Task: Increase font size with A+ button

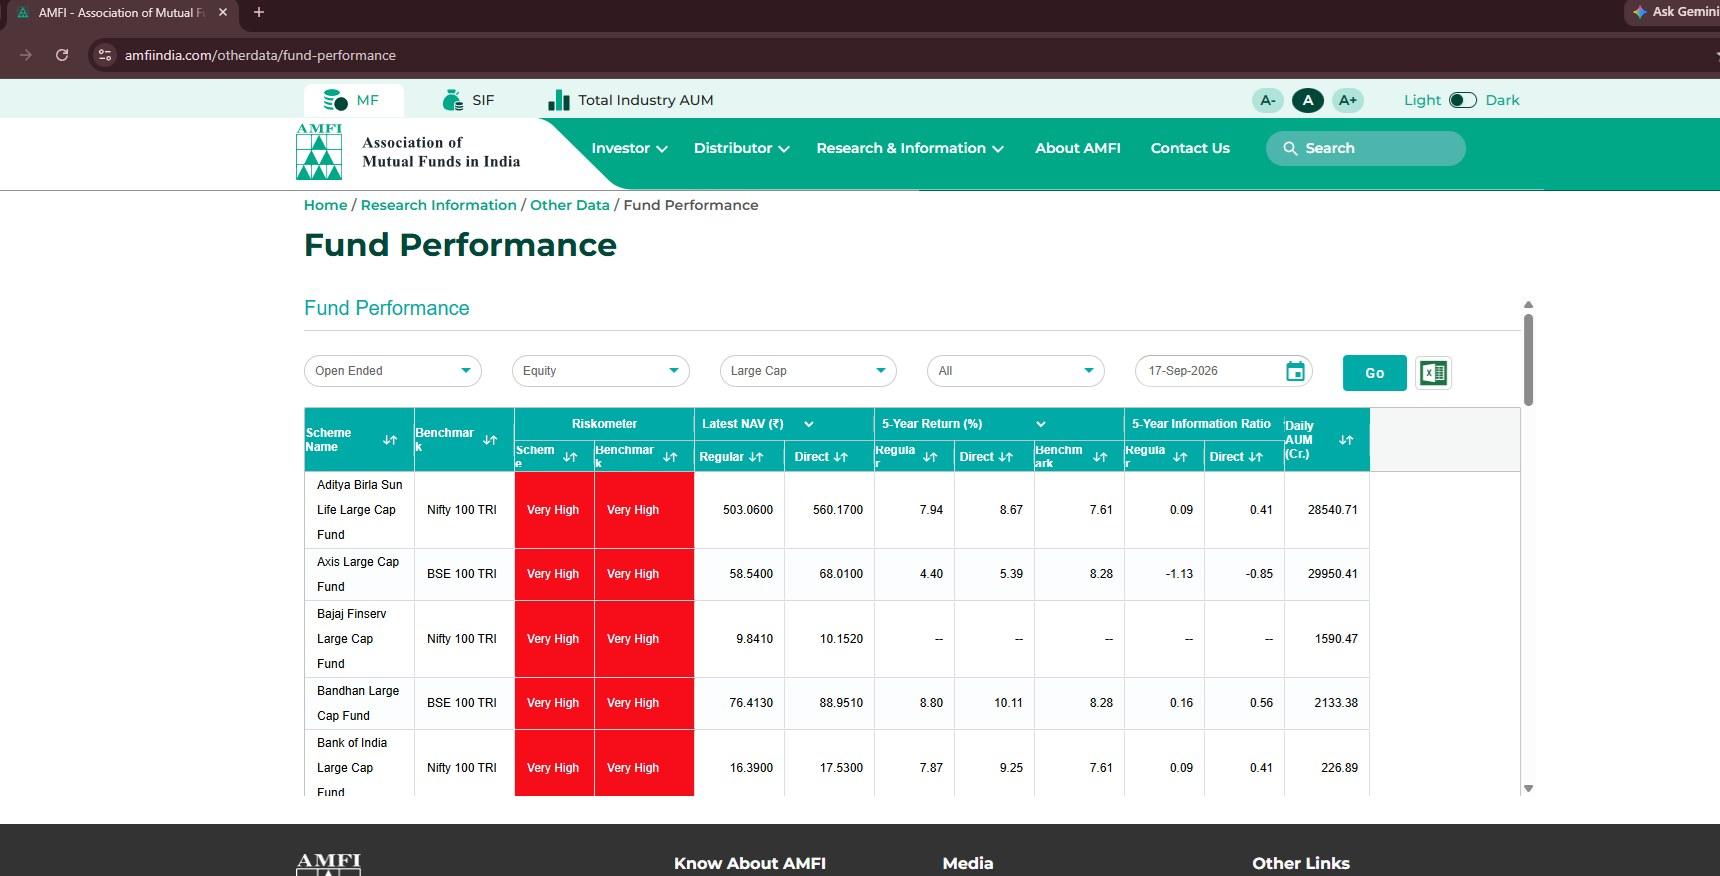Action: tap(1348, 100)
